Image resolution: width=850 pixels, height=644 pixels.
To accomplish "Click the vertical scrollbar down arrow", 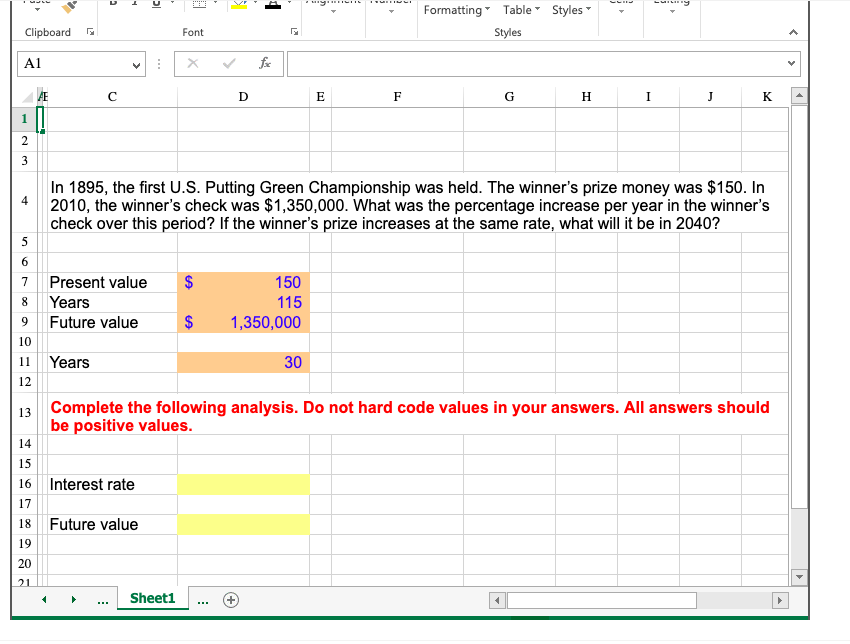I will click(799, 577).
